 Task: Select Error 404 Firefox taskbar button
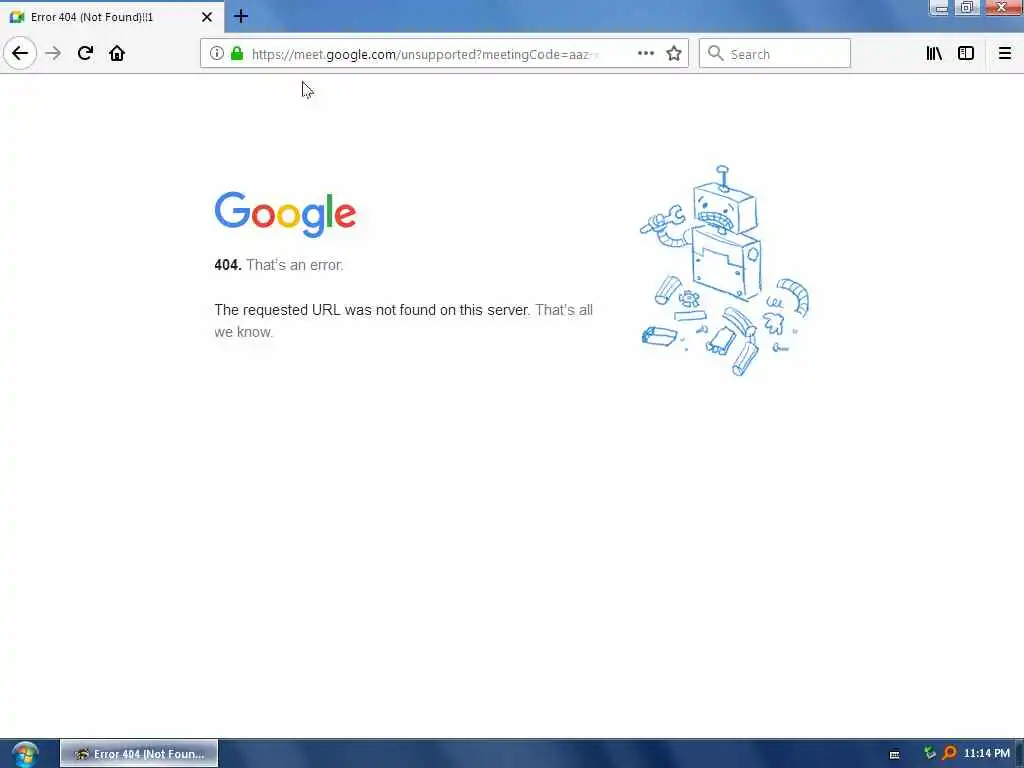click(139, 754)
